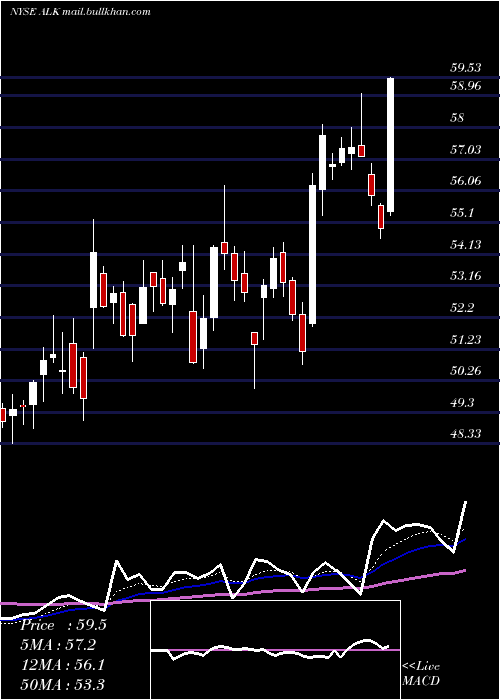Click the 51.23 price axis label
This screenshot has height=700, width=500.
466,339
